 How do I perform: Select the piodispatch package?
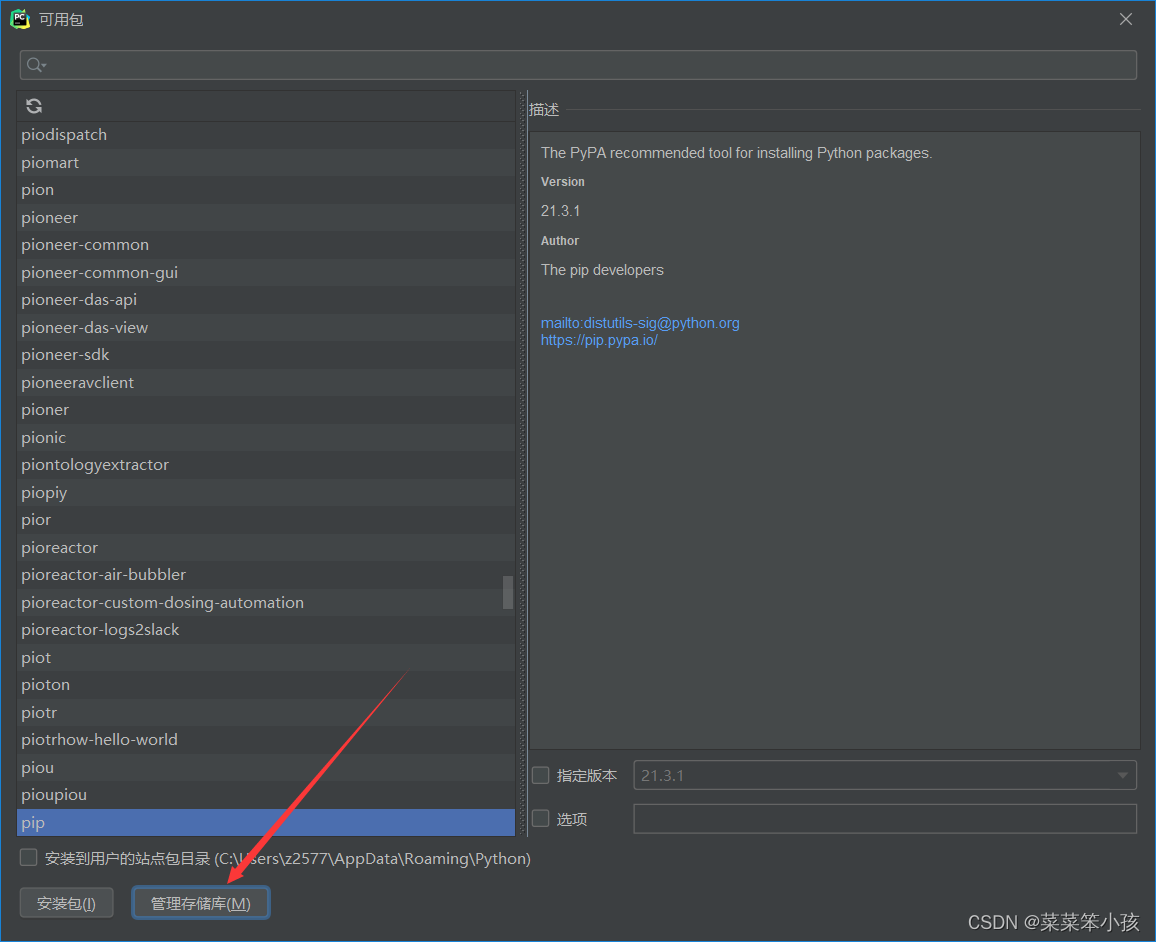coord(265,135)
